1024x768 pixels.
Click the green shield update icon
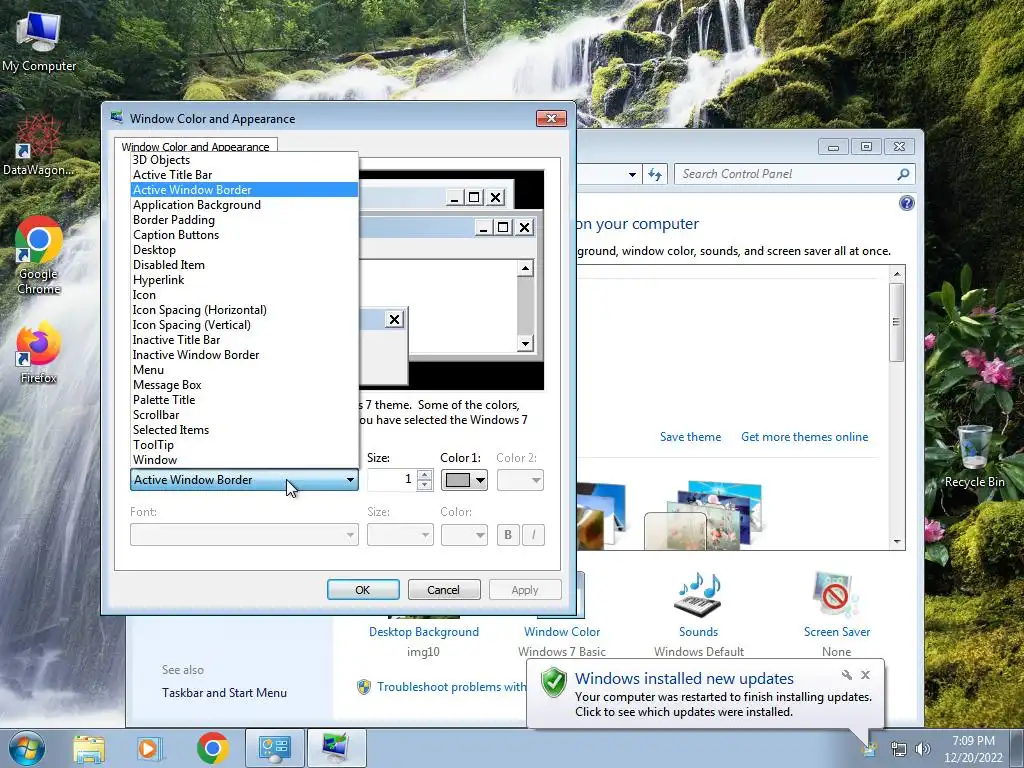[x=554, y=682]
